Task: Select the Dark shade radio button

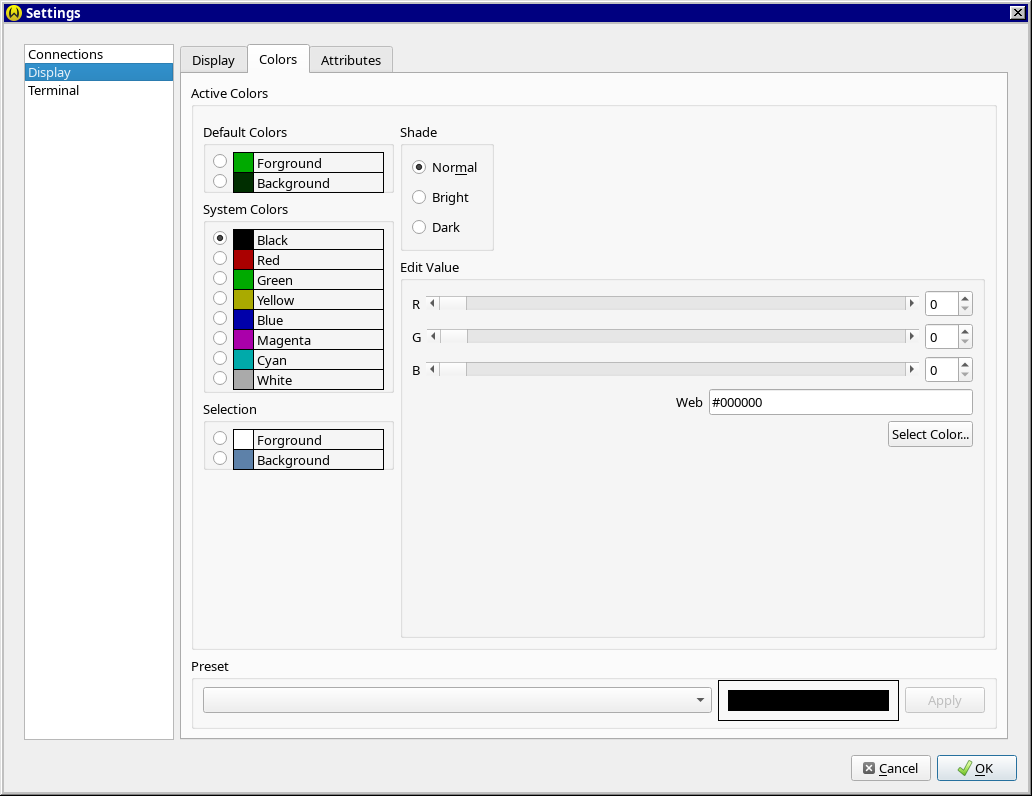Action: click(x=419, y=227)
